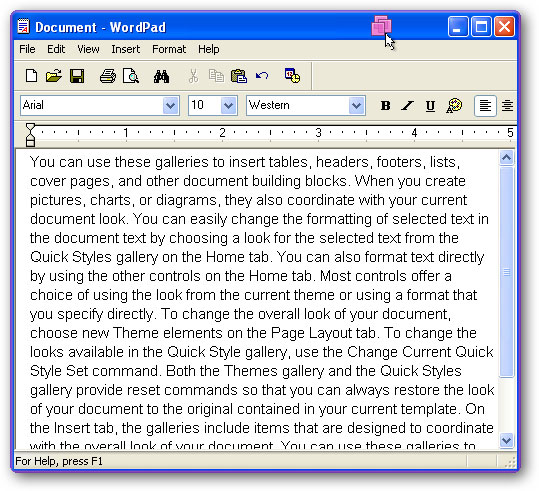Click the scroll up arrow of document scrollbar
539x491 pixels.
click(x=506, y=158)
